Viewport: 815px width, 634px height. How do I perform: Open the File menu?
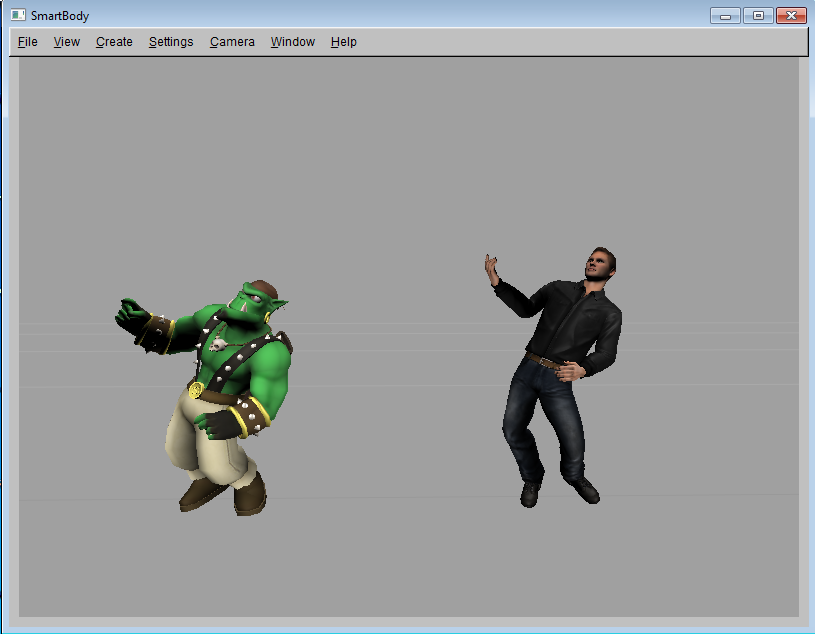click(x=28, y=42)
